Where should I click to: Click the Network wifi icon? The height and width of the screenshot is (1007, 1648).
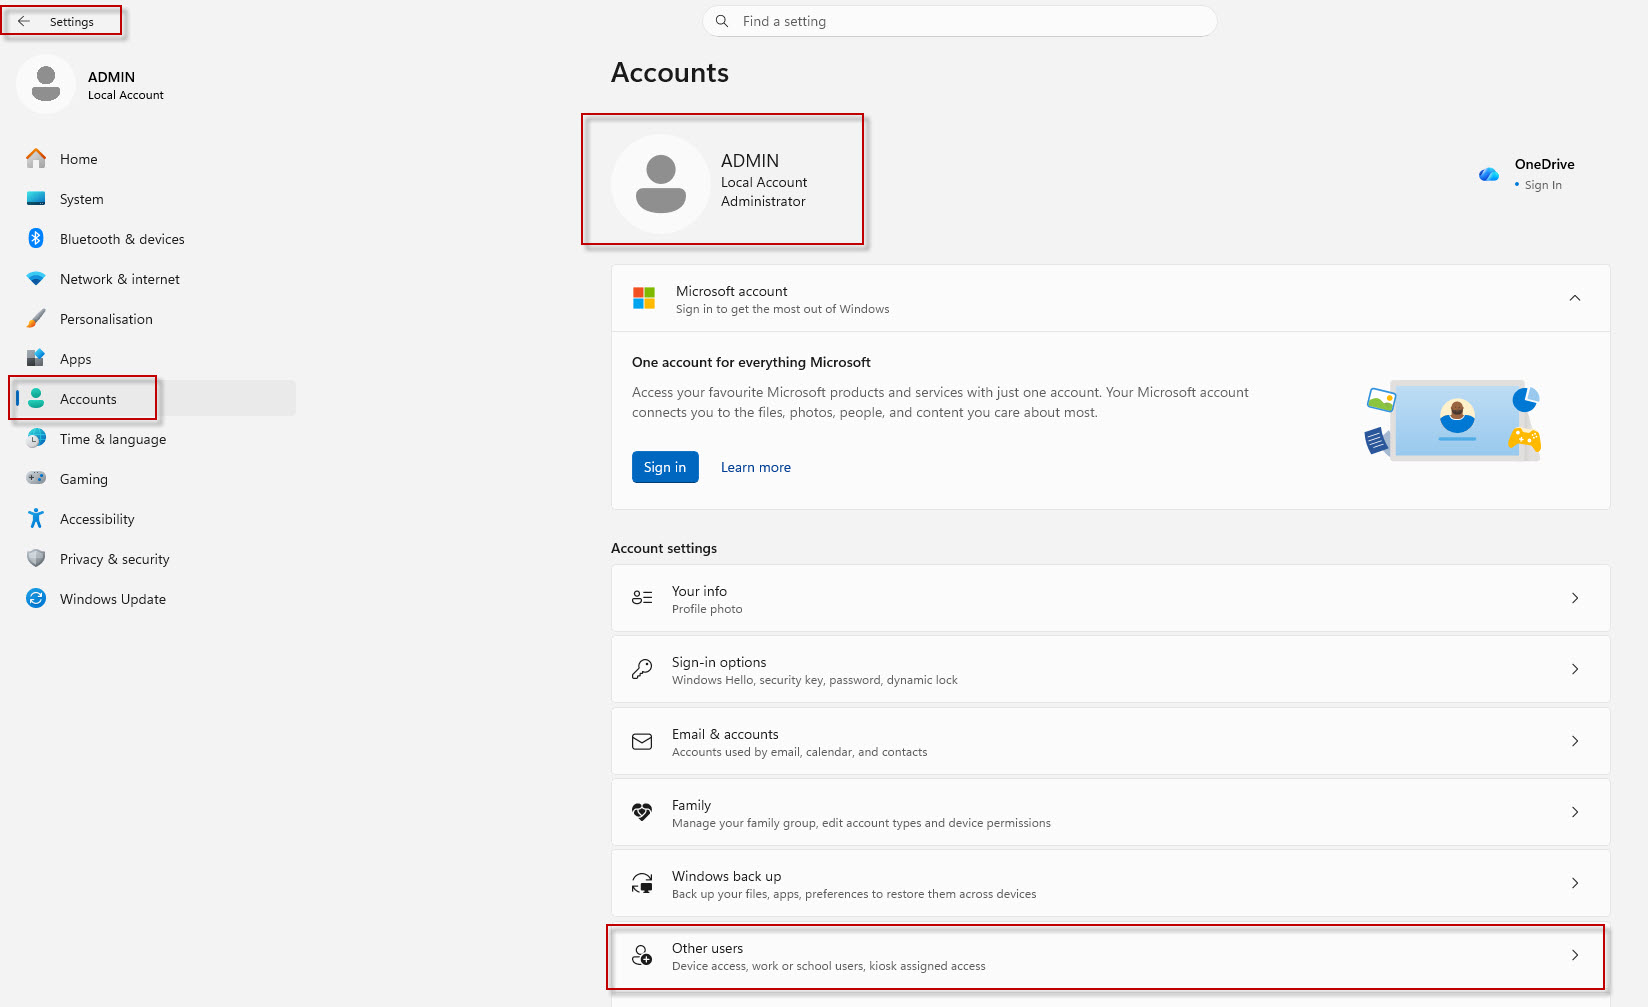(36, 278)
